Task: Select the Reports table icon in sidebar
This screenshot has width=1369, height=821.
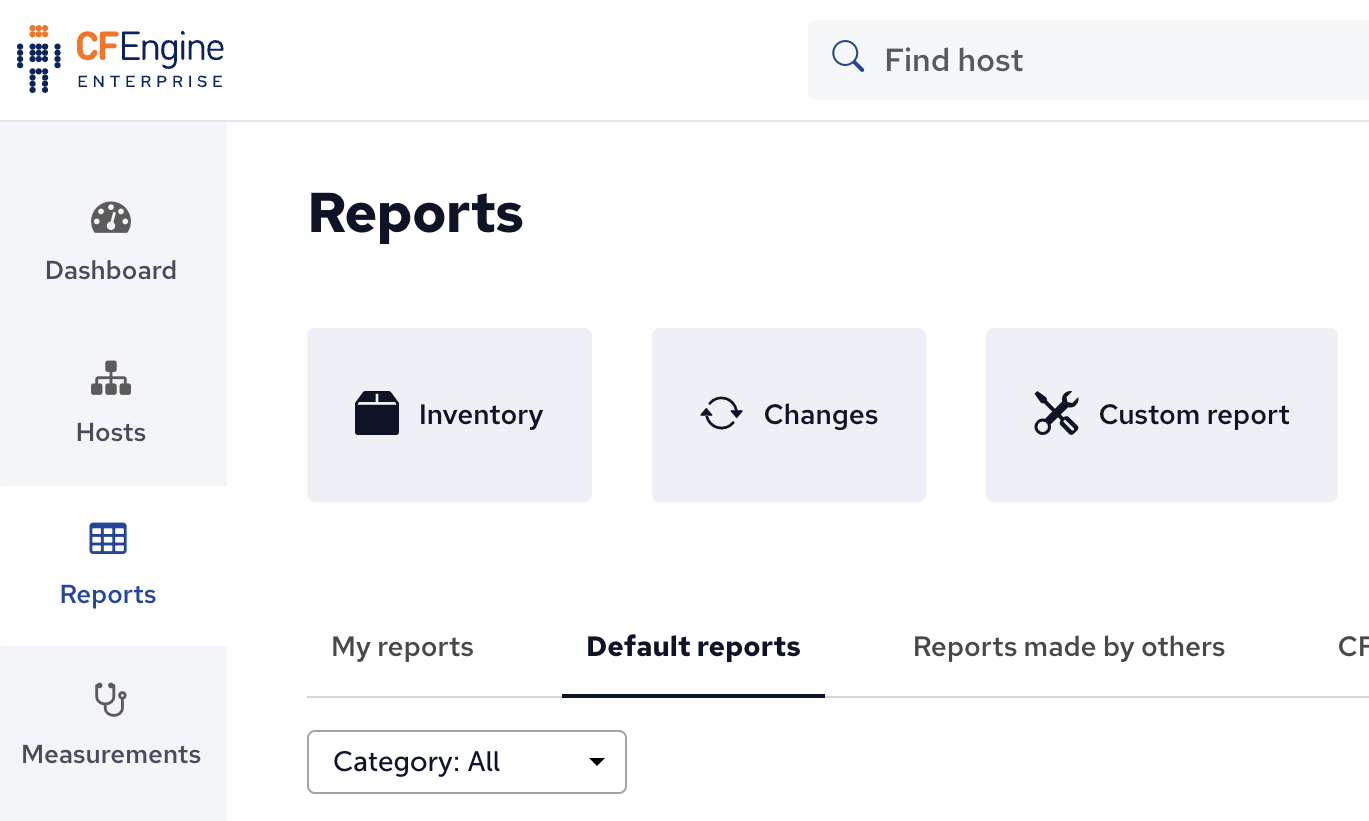Action: coord(108,538)
